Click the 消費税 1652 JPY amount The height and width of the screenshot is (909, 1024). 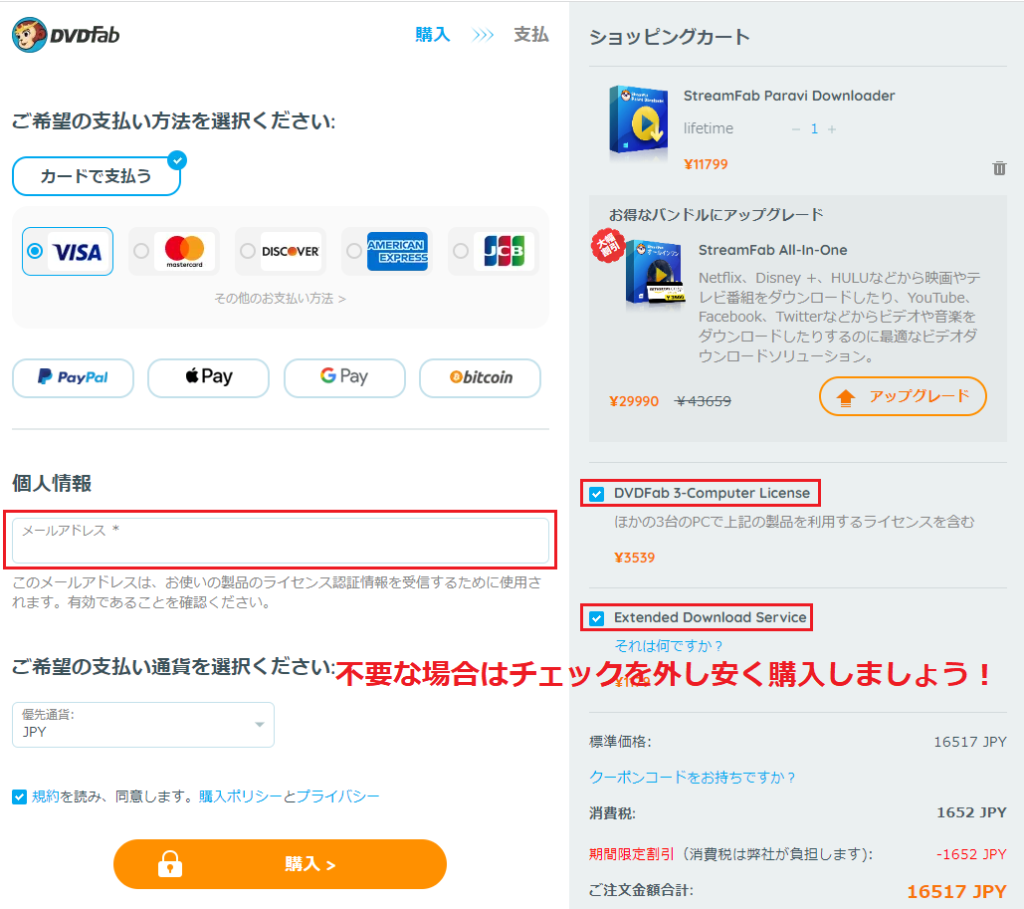pos(971,813)
